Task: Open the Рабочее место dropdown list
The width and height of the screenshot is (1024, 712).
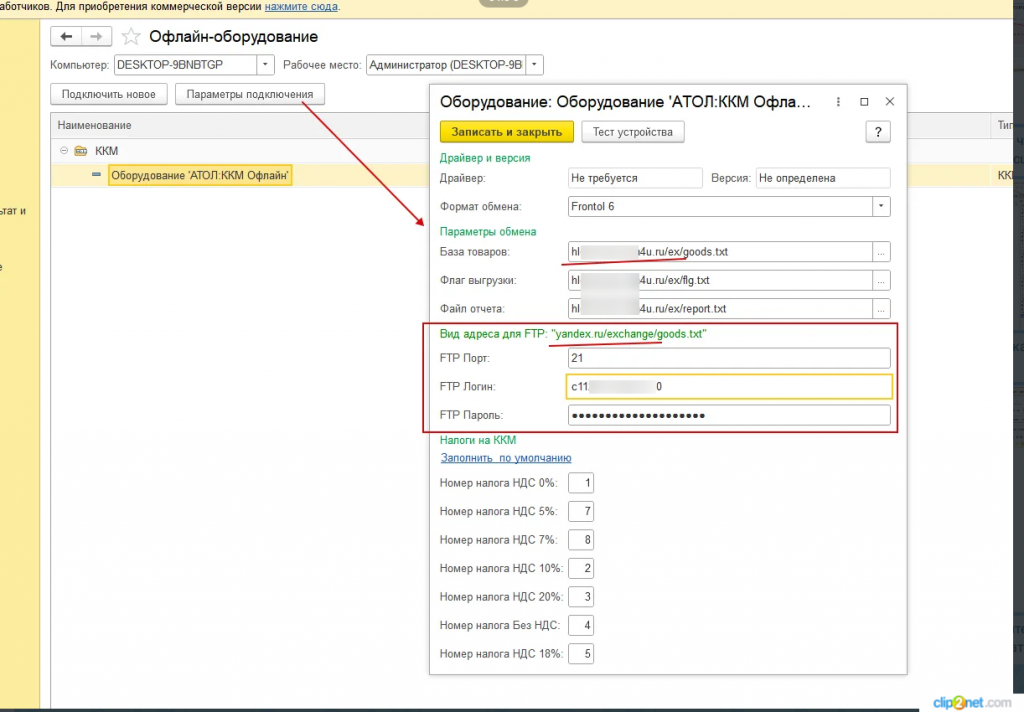Action: 534,65
